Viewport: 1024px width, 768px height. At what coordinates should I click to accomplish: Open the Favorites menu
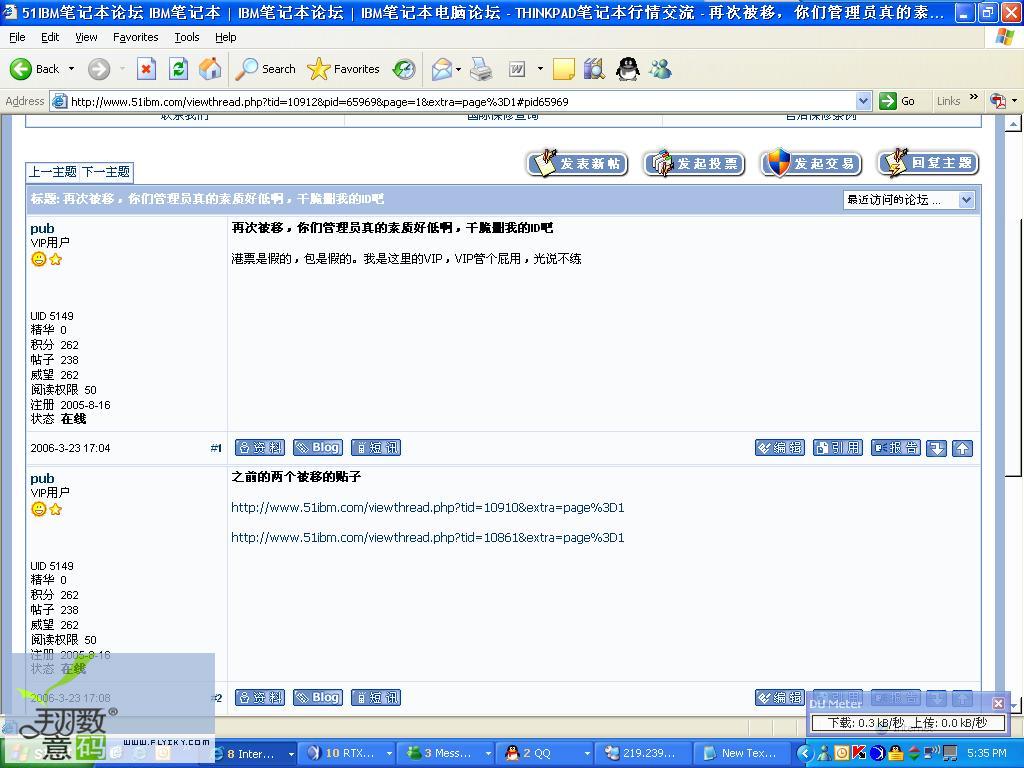[136, 37]
